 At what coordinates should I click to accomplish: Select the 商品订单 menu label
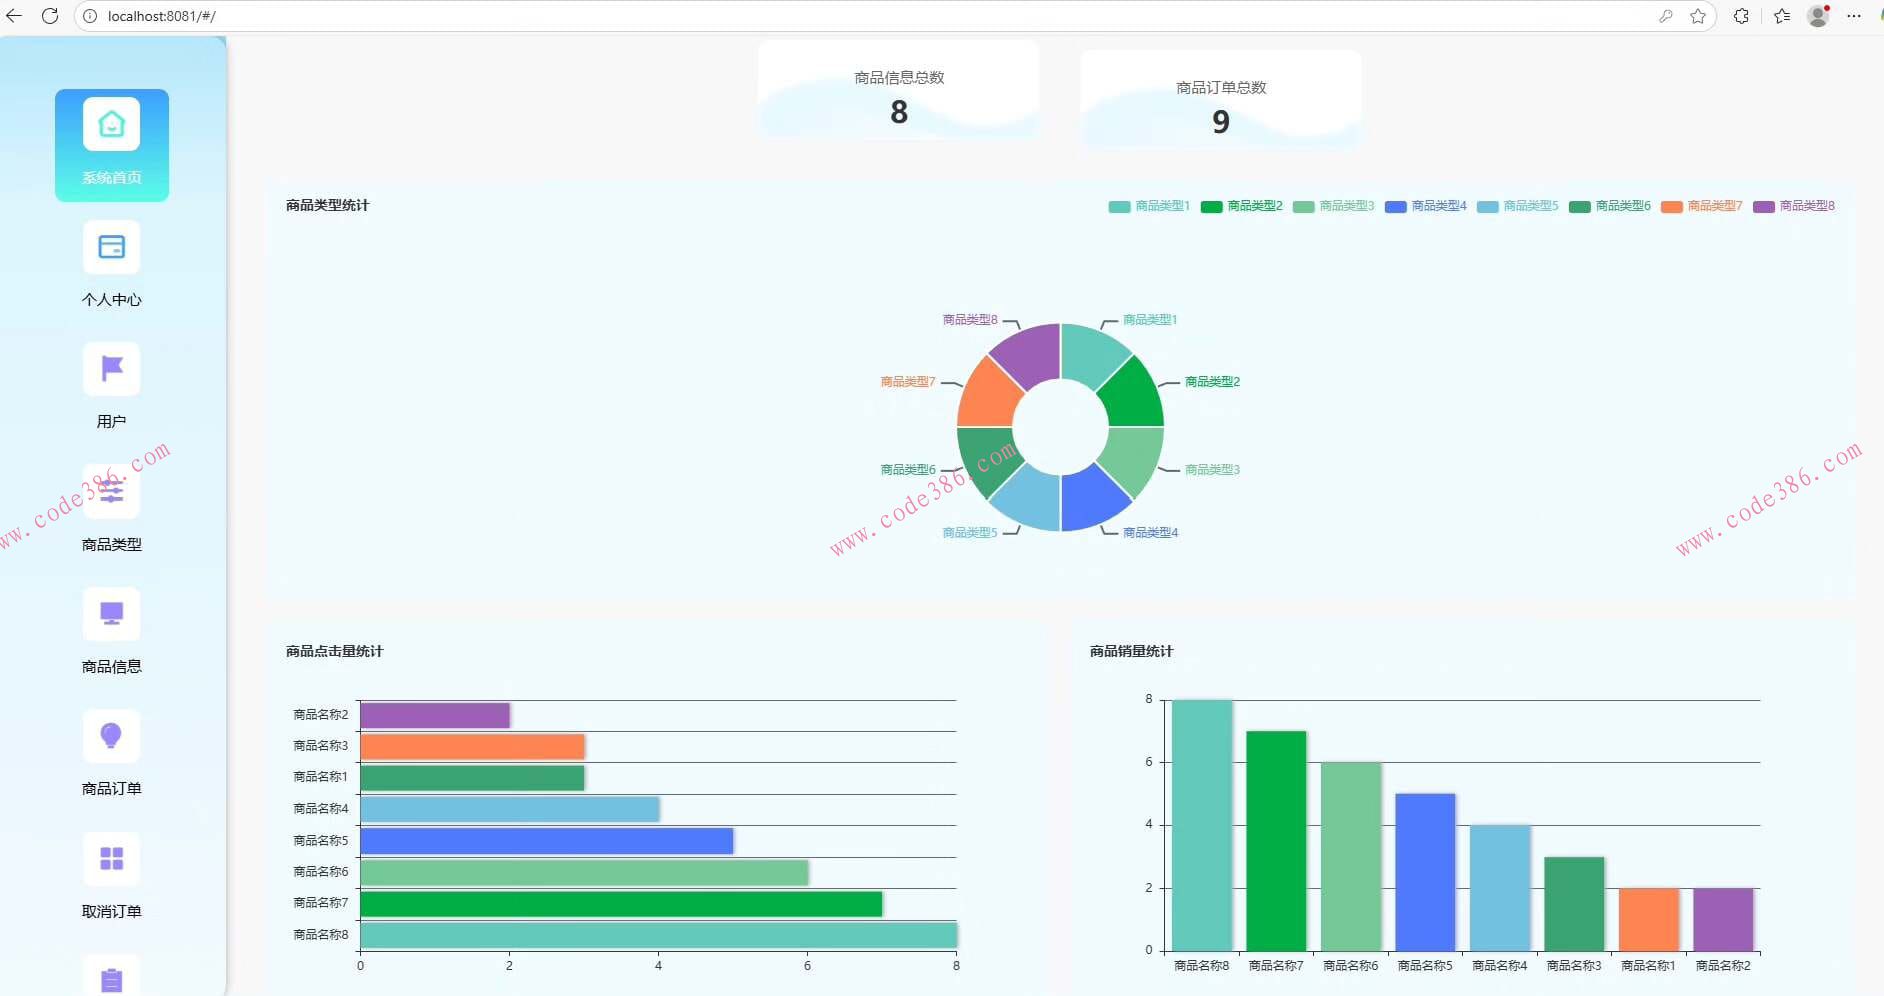click(x=112, y=788)
